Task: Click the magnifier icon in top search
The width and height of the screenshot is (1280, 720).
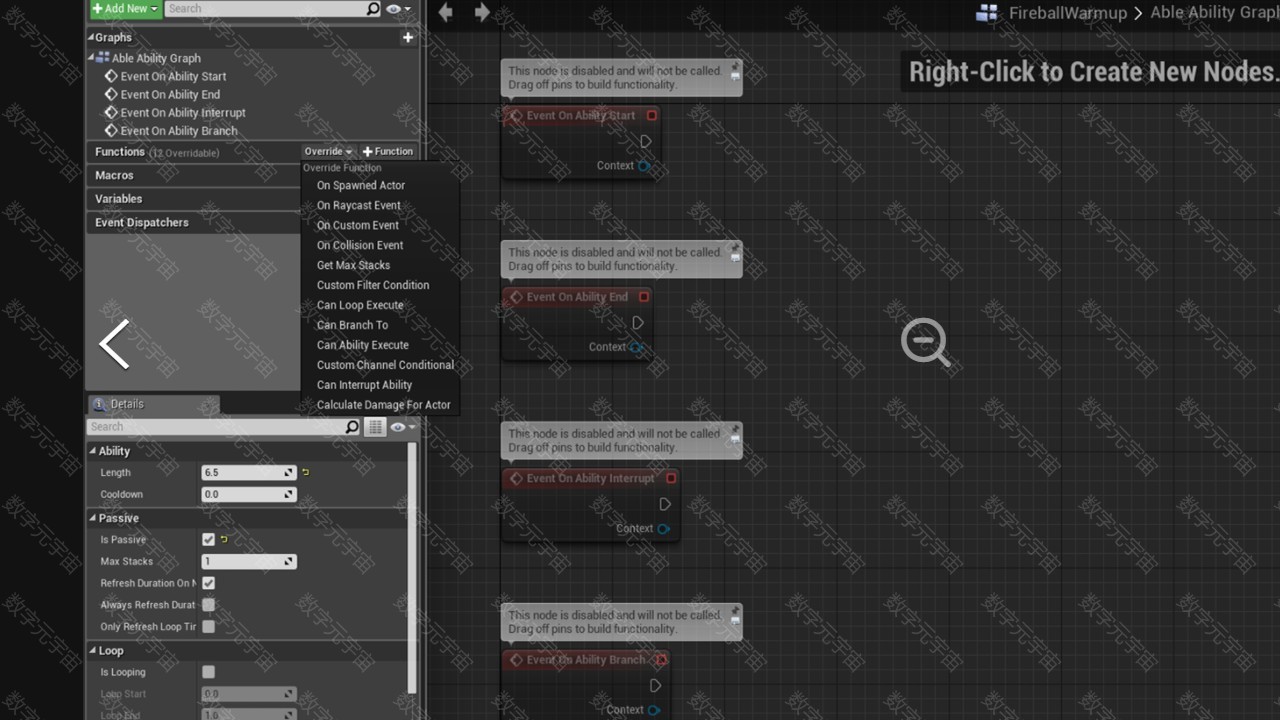Action: pyautogui.click(x=373, y=9)
